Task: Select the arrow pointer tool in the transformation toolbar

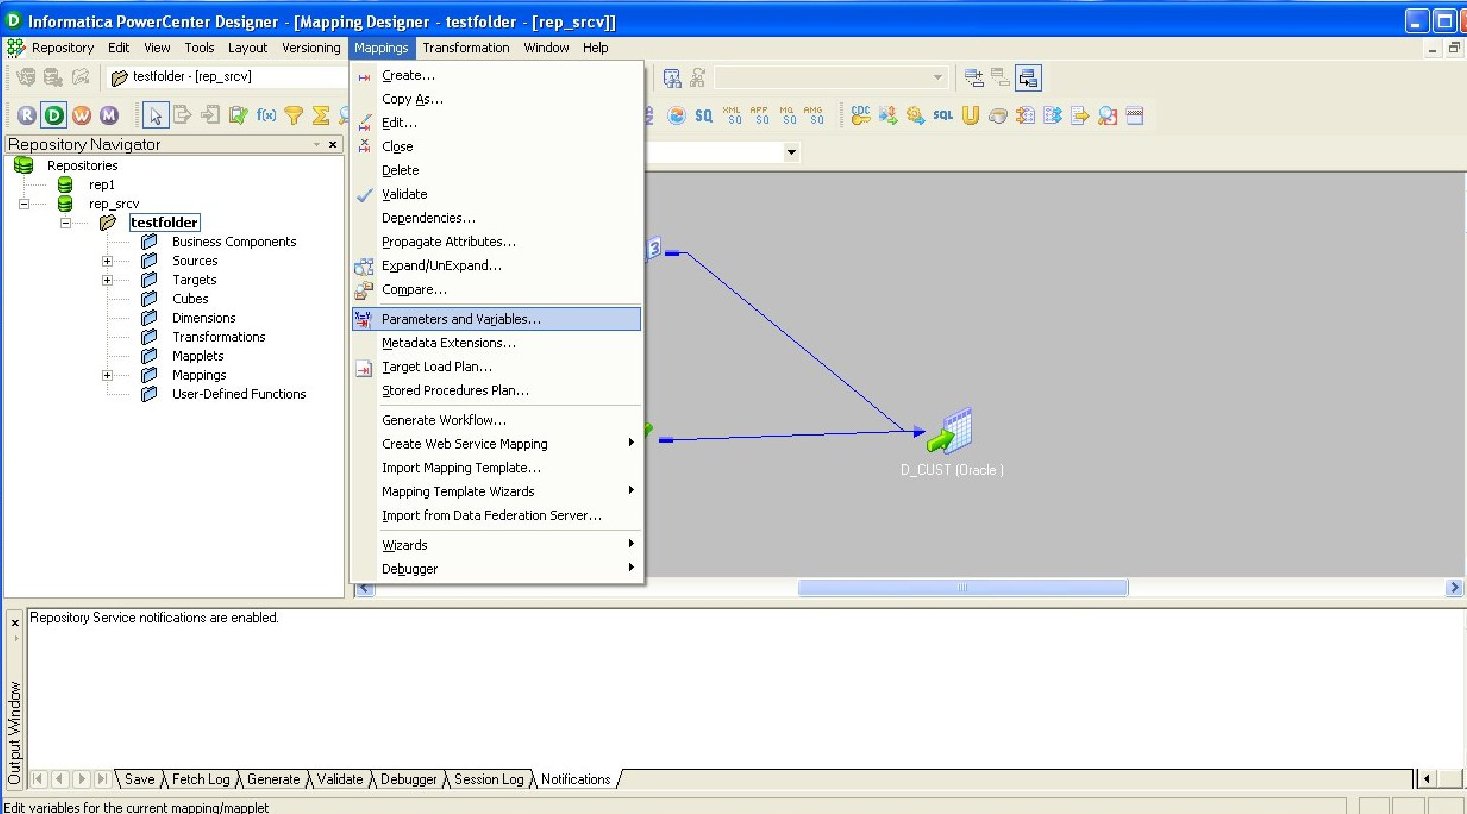Action: click(x=155, y=115)
